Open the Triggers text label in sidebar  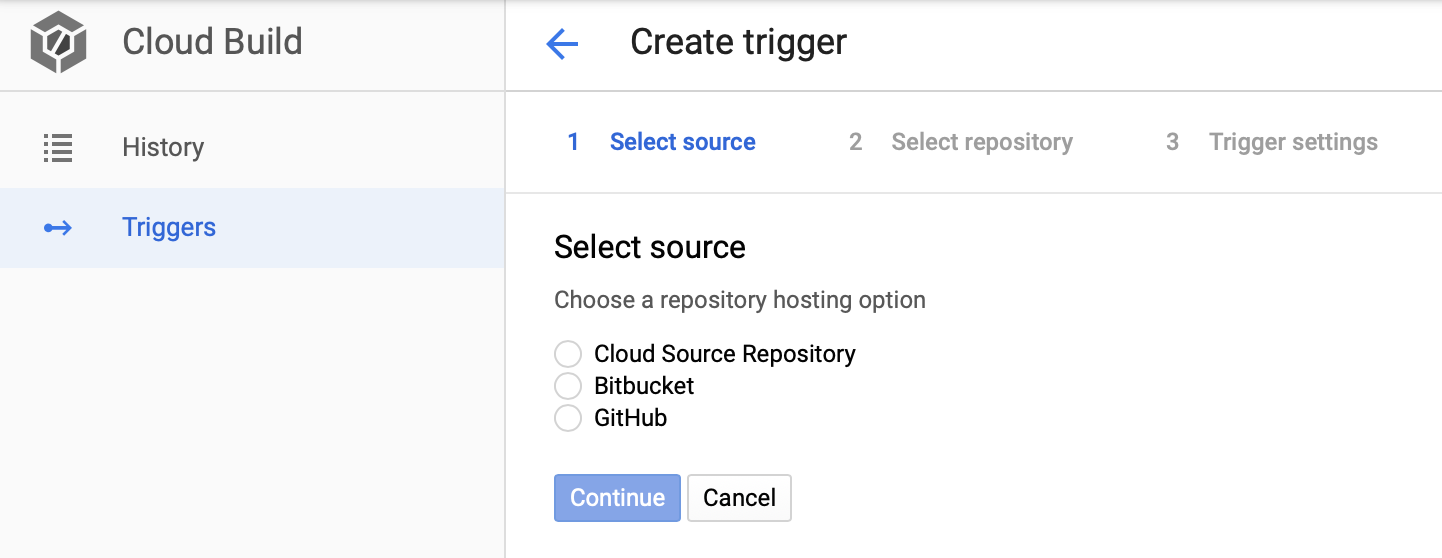click(169, 228)
